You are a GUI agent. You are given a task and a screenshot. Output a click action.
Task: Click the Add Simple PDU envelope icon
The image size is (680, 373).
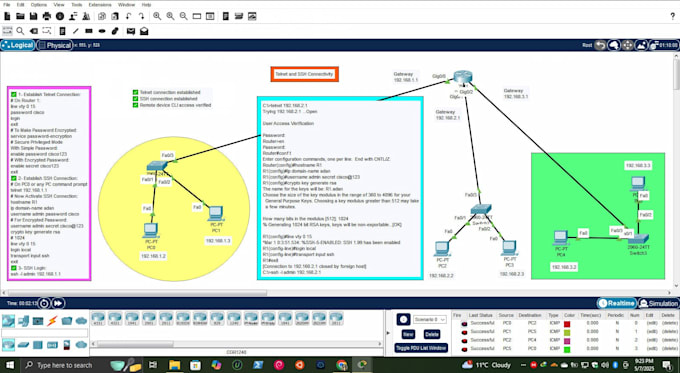click(131, 31)
